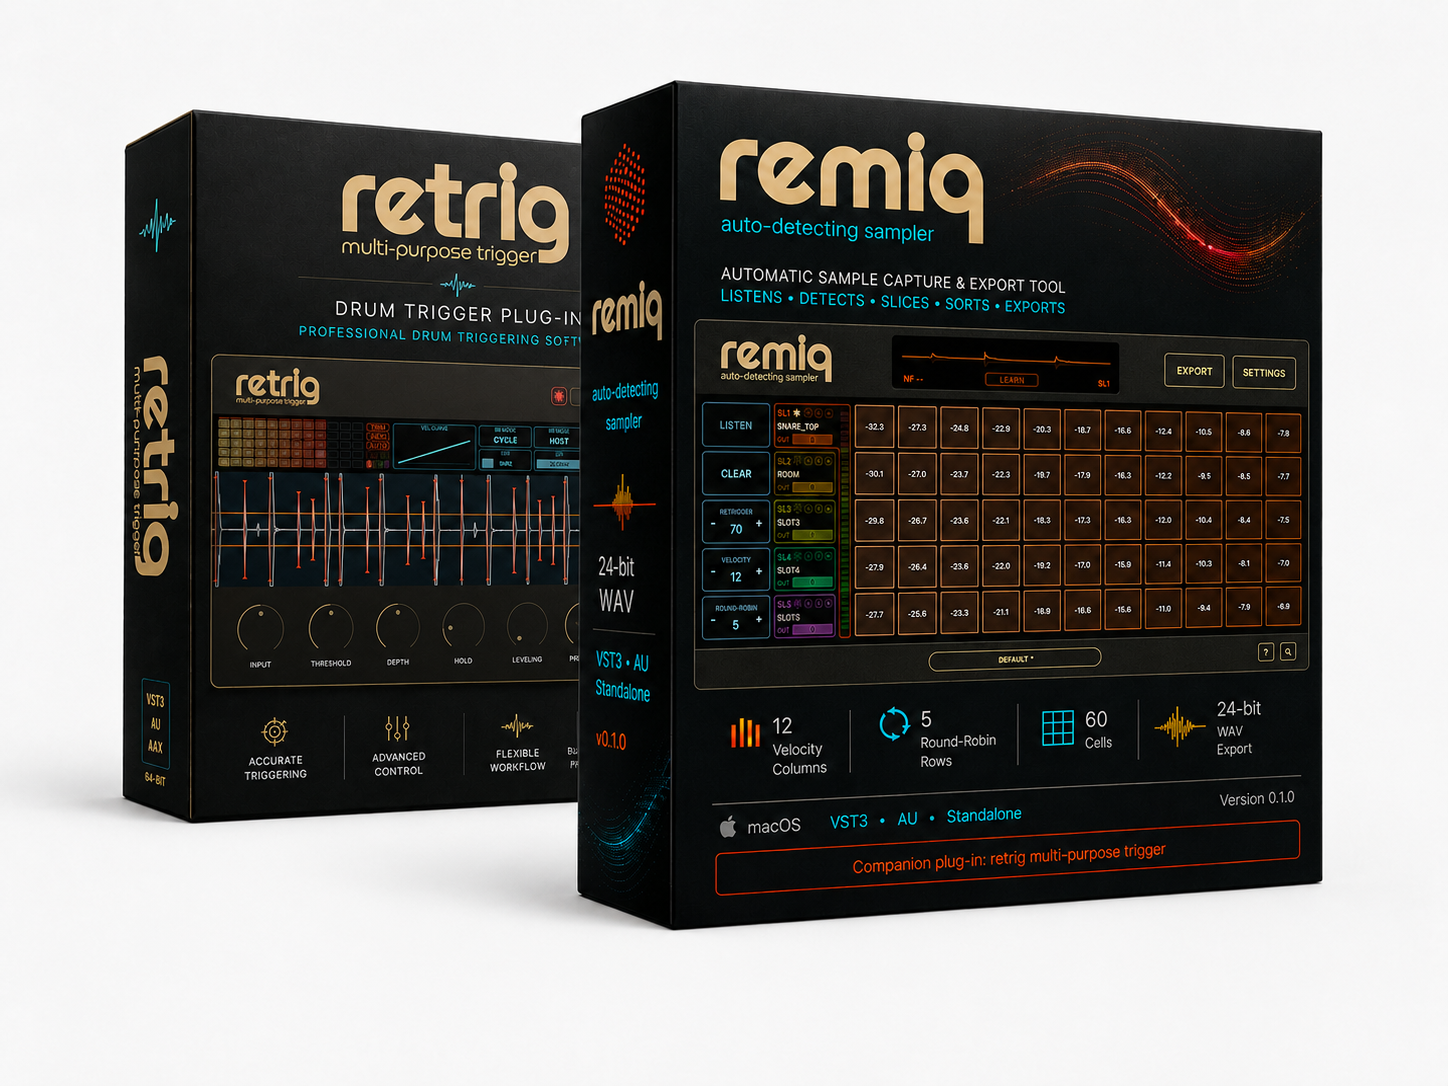
Task: Open remiq SETTINGS
Action: coord(1264,373)
